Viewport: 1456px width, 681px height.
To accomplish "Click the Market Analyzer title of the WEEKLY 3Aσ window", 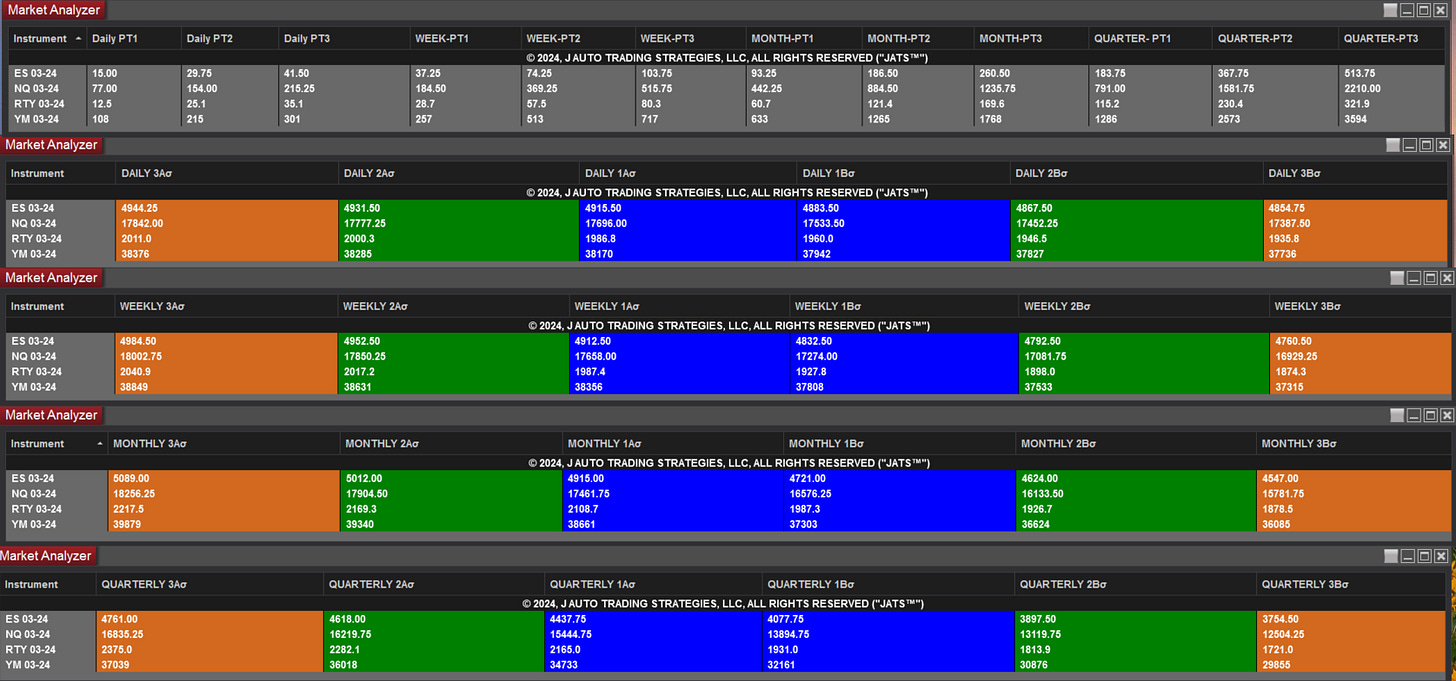I will [52, 278].
